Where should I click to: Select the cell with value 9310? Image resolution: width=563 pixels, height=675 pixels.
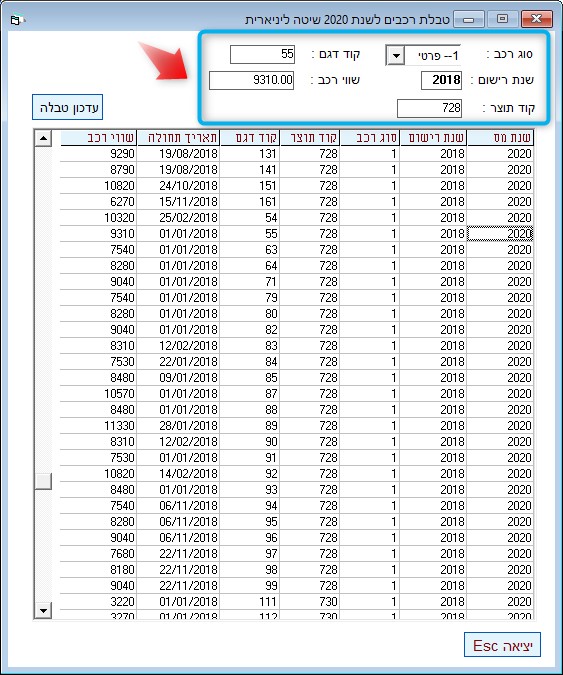[99, 234]
